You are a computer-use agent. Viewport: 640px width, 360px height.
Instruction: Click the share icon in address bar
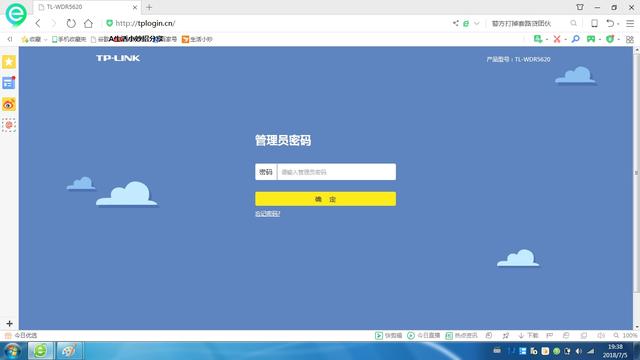pyautogui.click(x=456, y=23)
